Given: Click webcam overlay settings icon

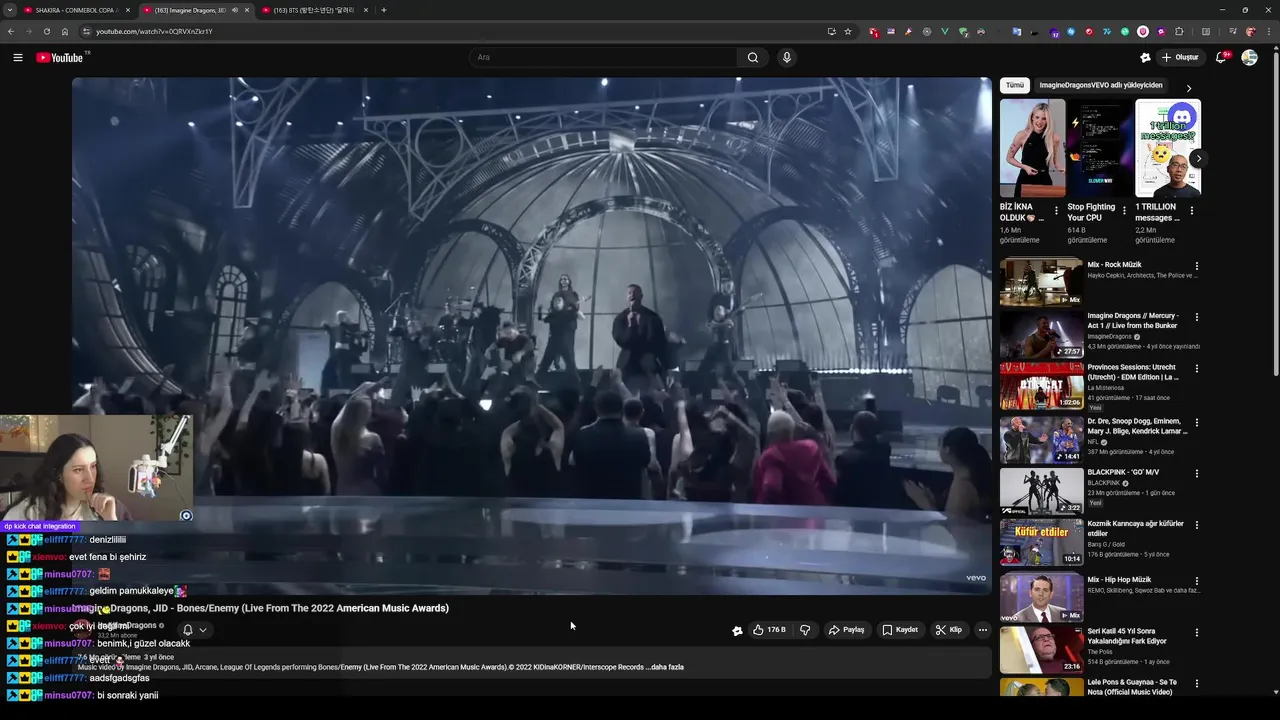Looking at the screenshot, I should point(186,516).
